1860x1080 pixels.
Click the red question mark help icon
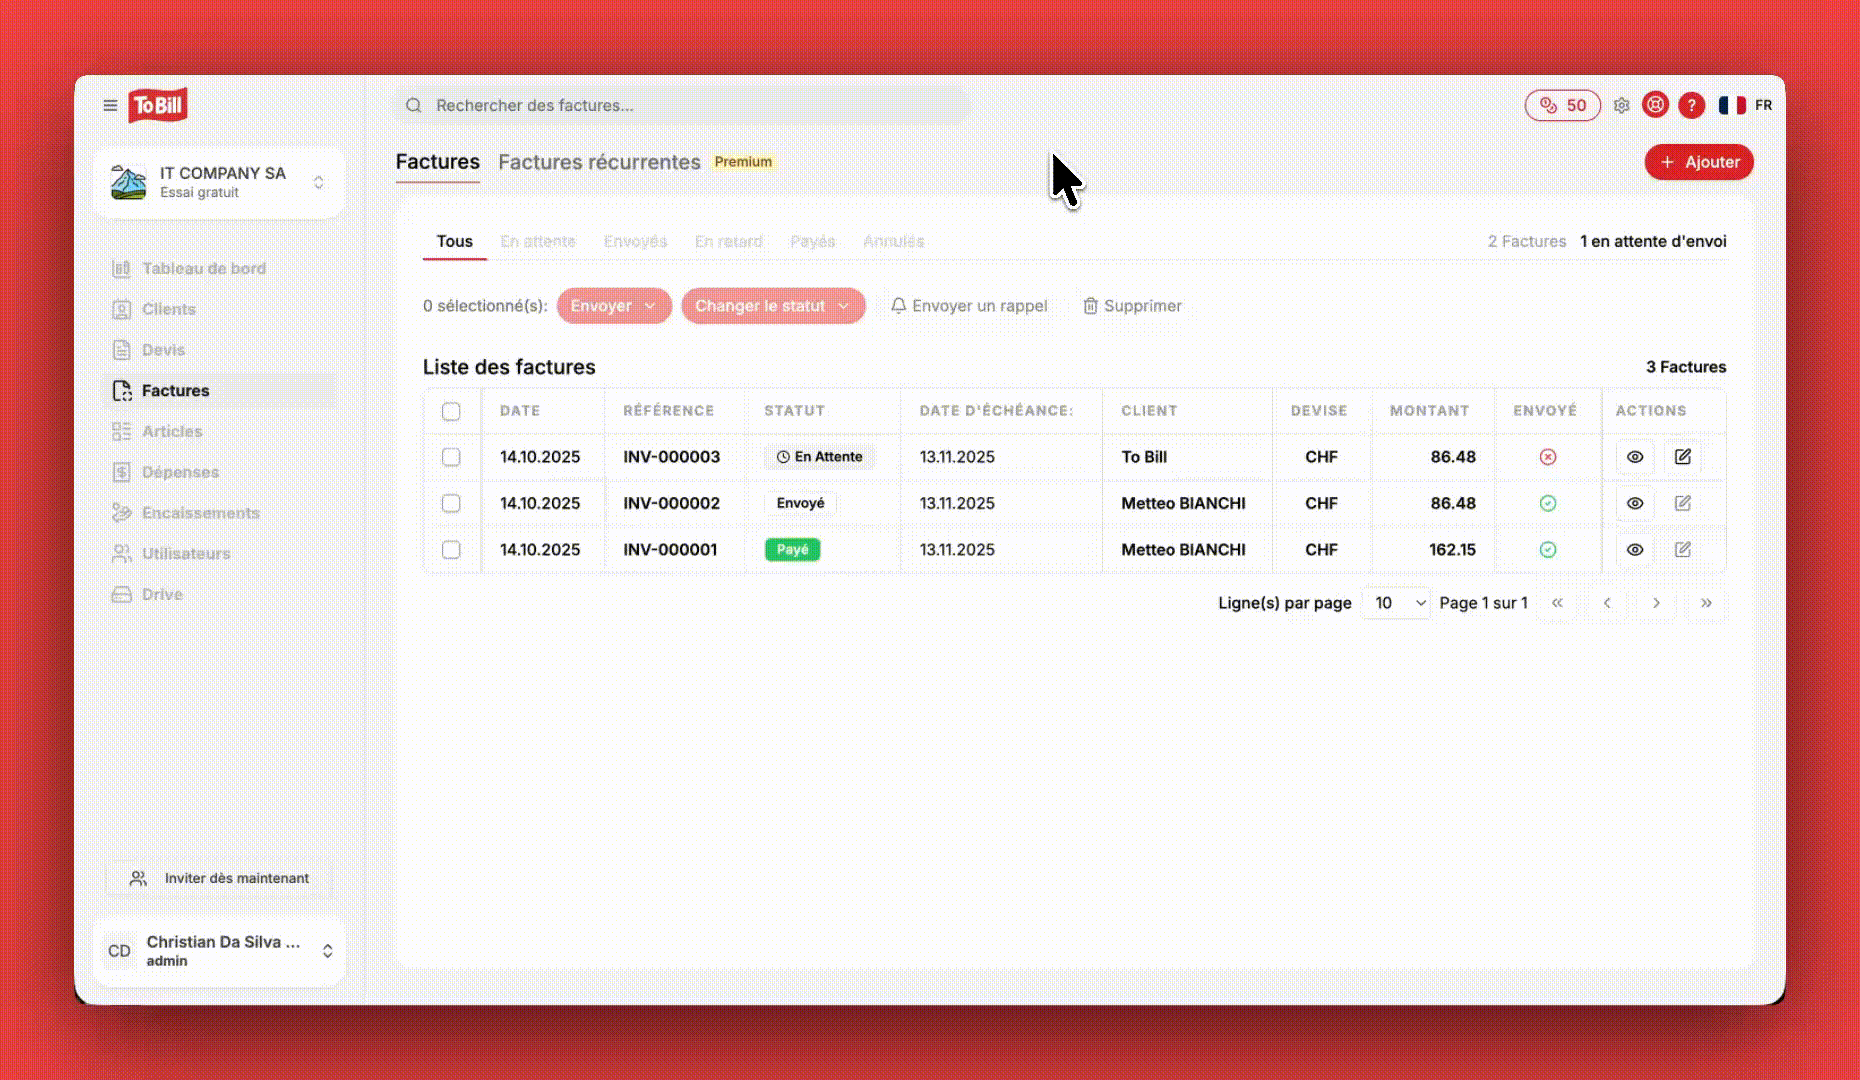point(1691,105)
